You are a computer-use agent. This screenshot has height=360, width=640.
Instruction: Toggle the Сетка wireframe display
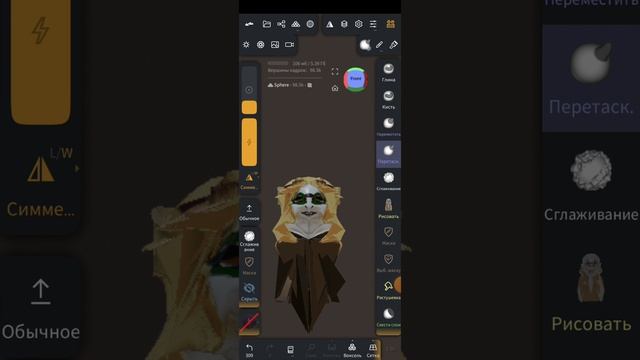[373, 350]
